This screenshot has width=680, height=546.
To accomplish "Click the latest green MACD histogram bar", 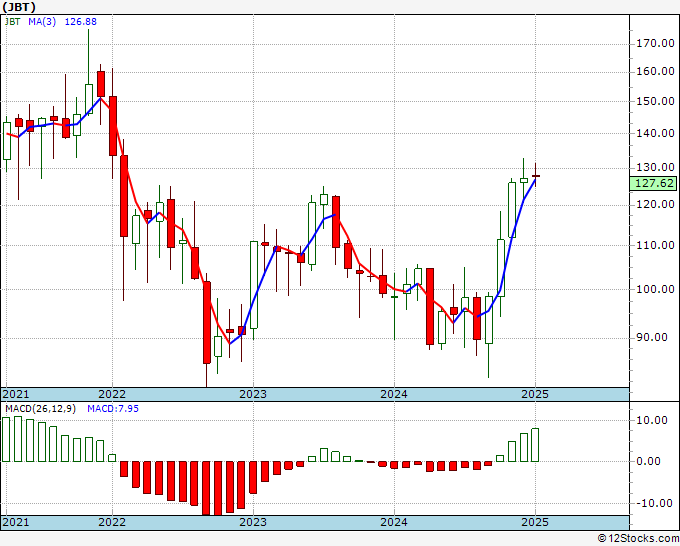I will (535, 445).
